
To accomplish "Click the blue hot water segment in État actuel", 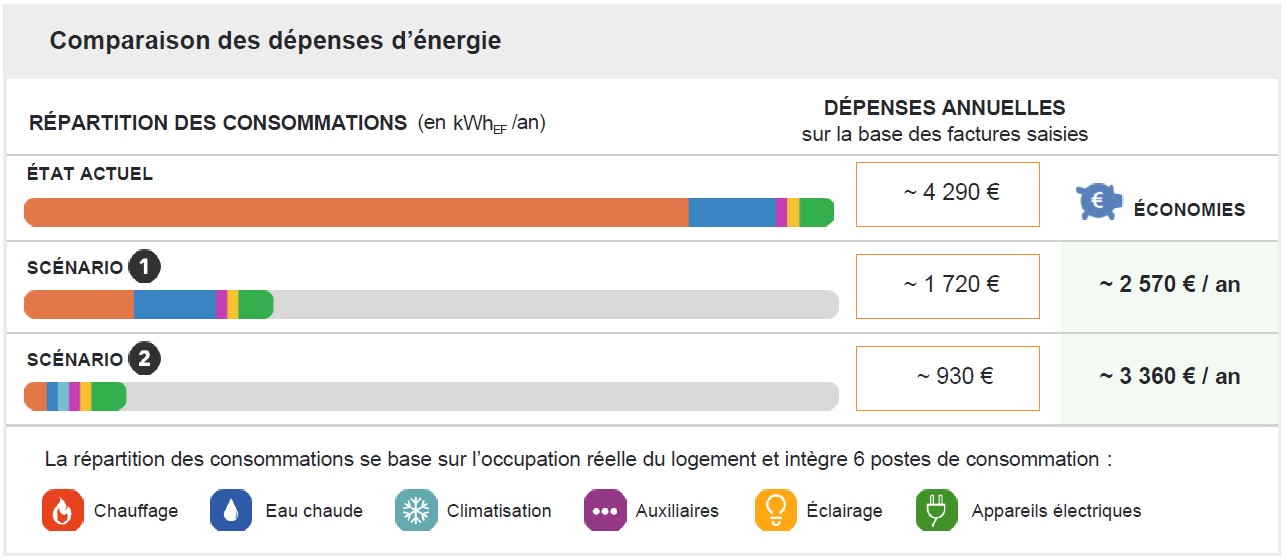I will (731, 213).
